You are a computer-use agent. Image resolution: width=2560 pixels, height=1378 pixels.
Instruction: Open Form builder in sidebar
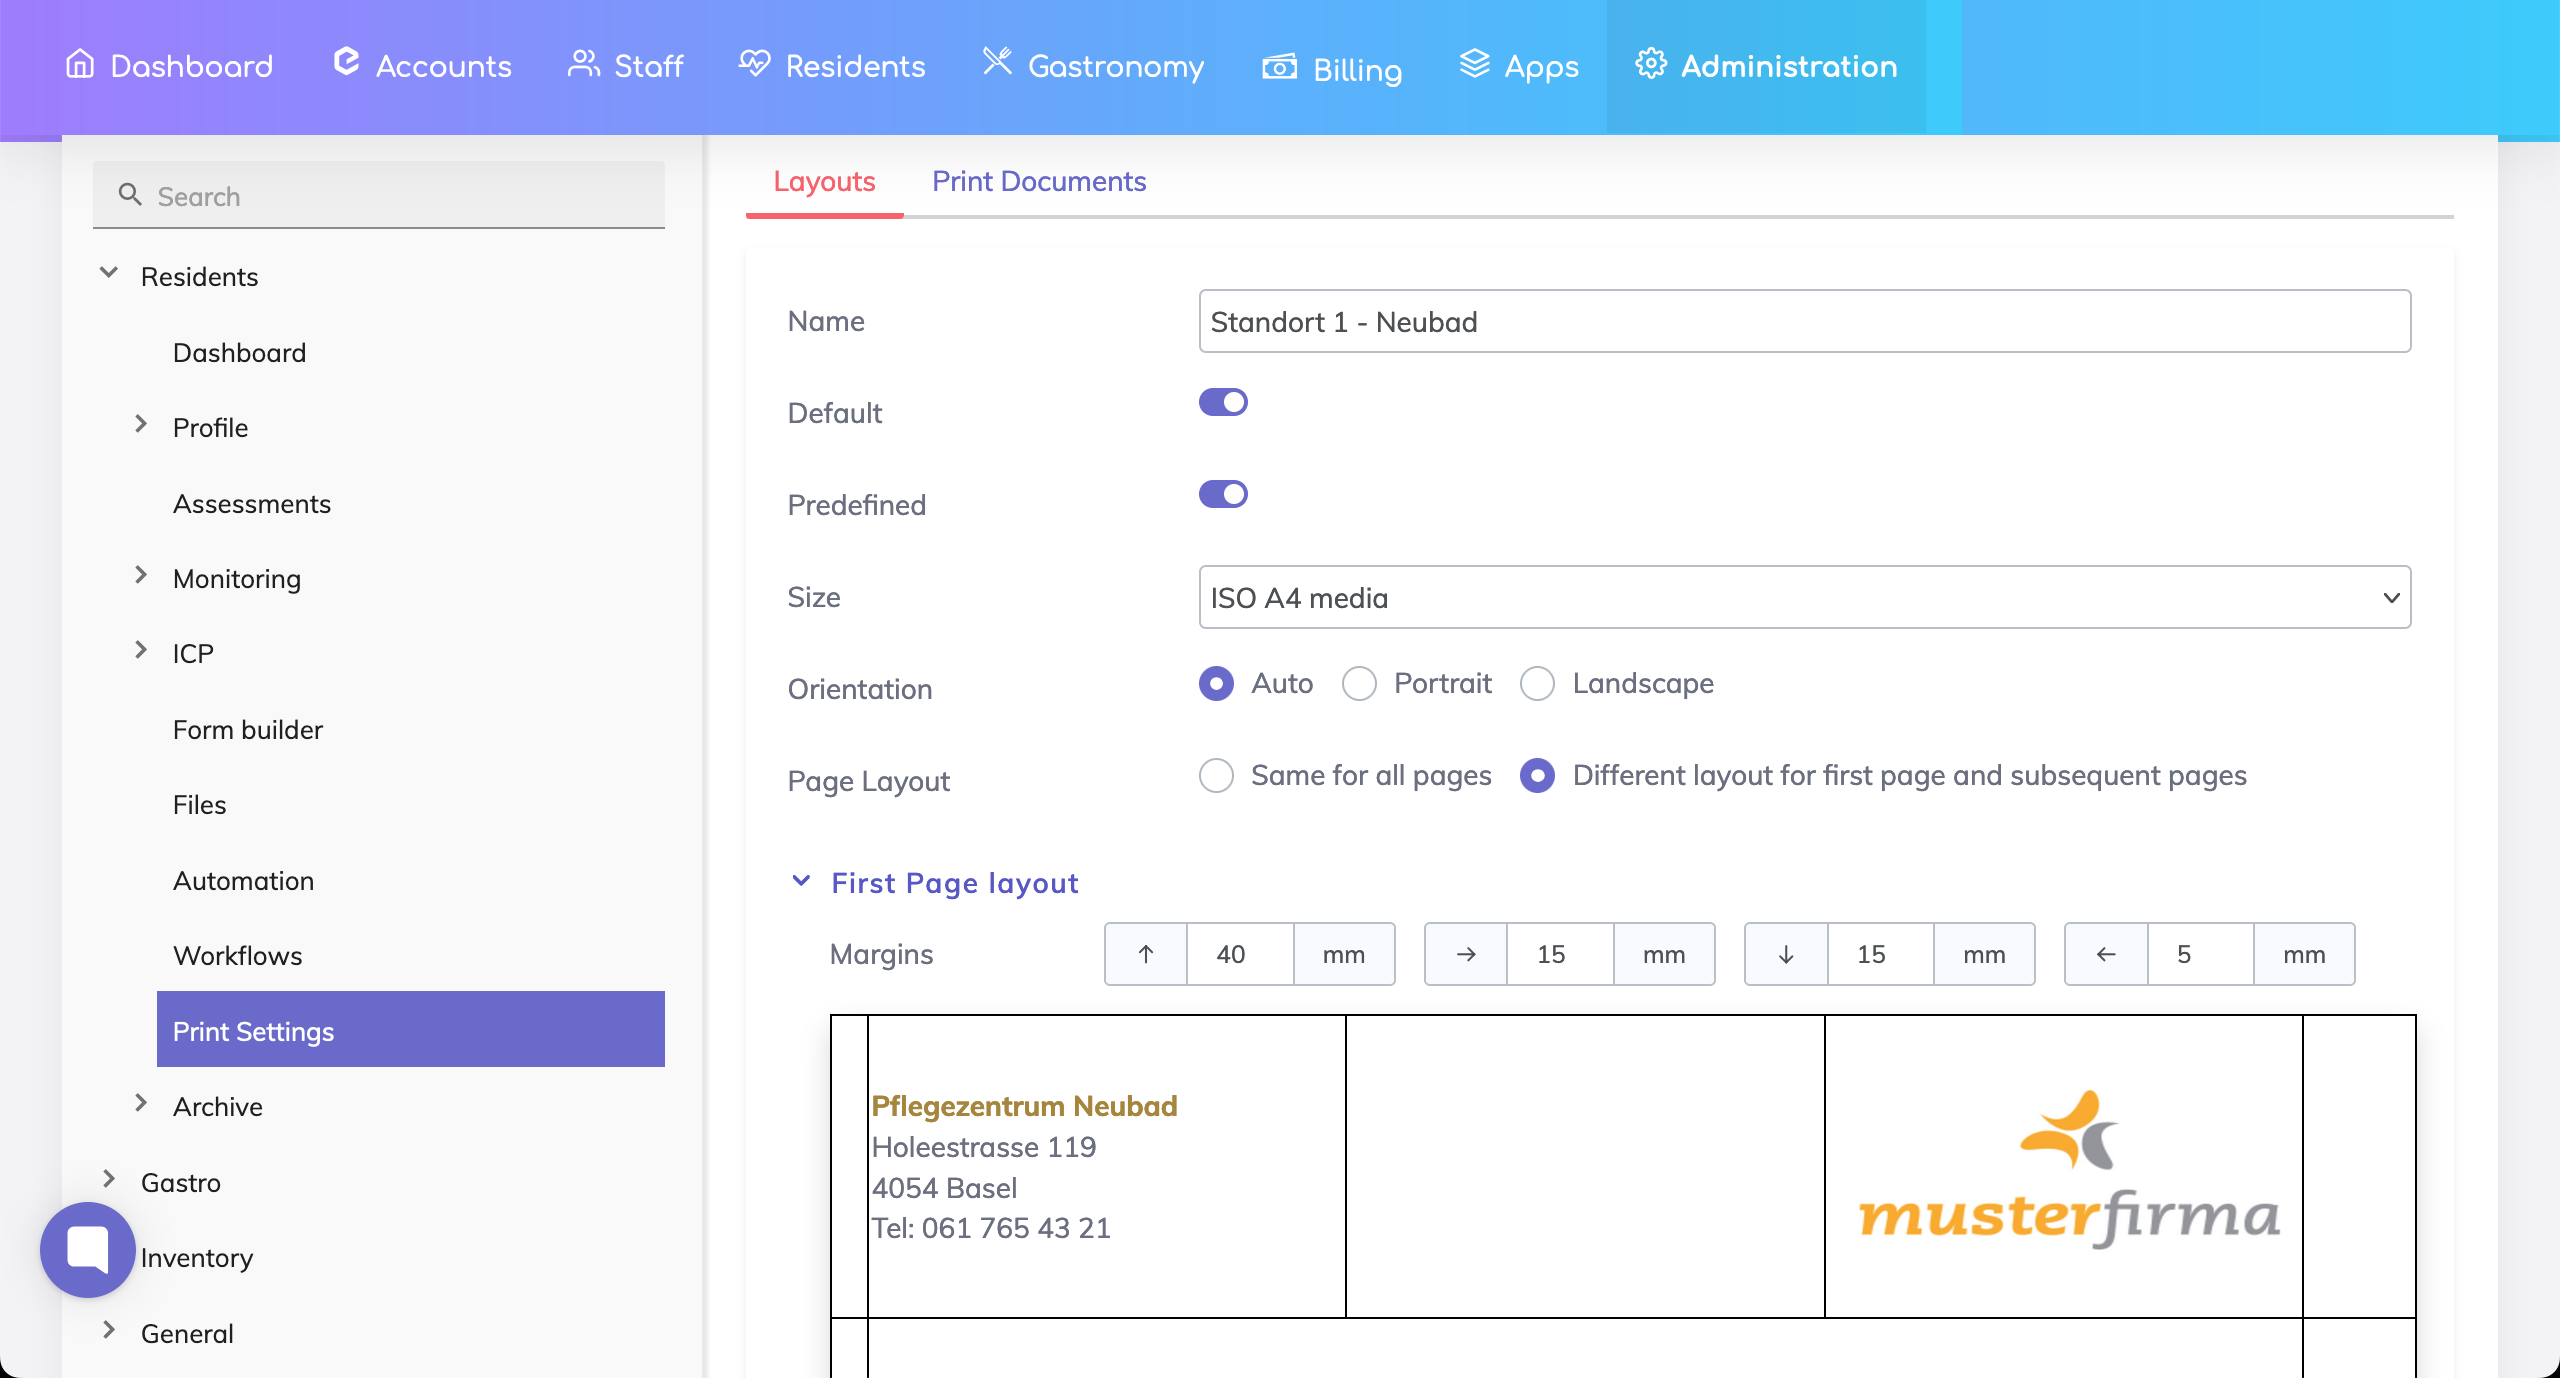pyautogui.click(x=247, y=730)
